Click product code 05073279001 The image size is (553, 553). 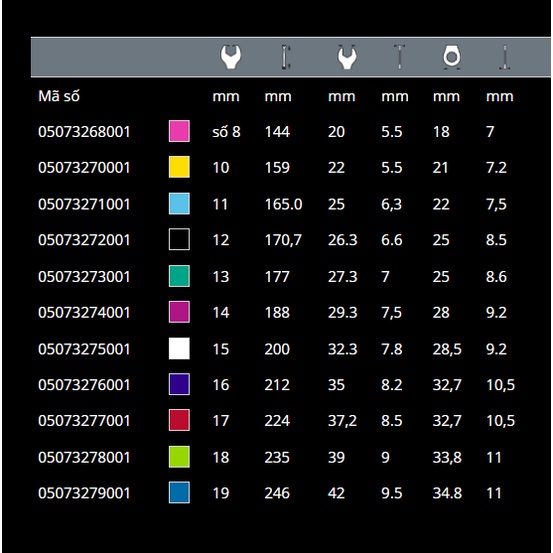(84, 493)
